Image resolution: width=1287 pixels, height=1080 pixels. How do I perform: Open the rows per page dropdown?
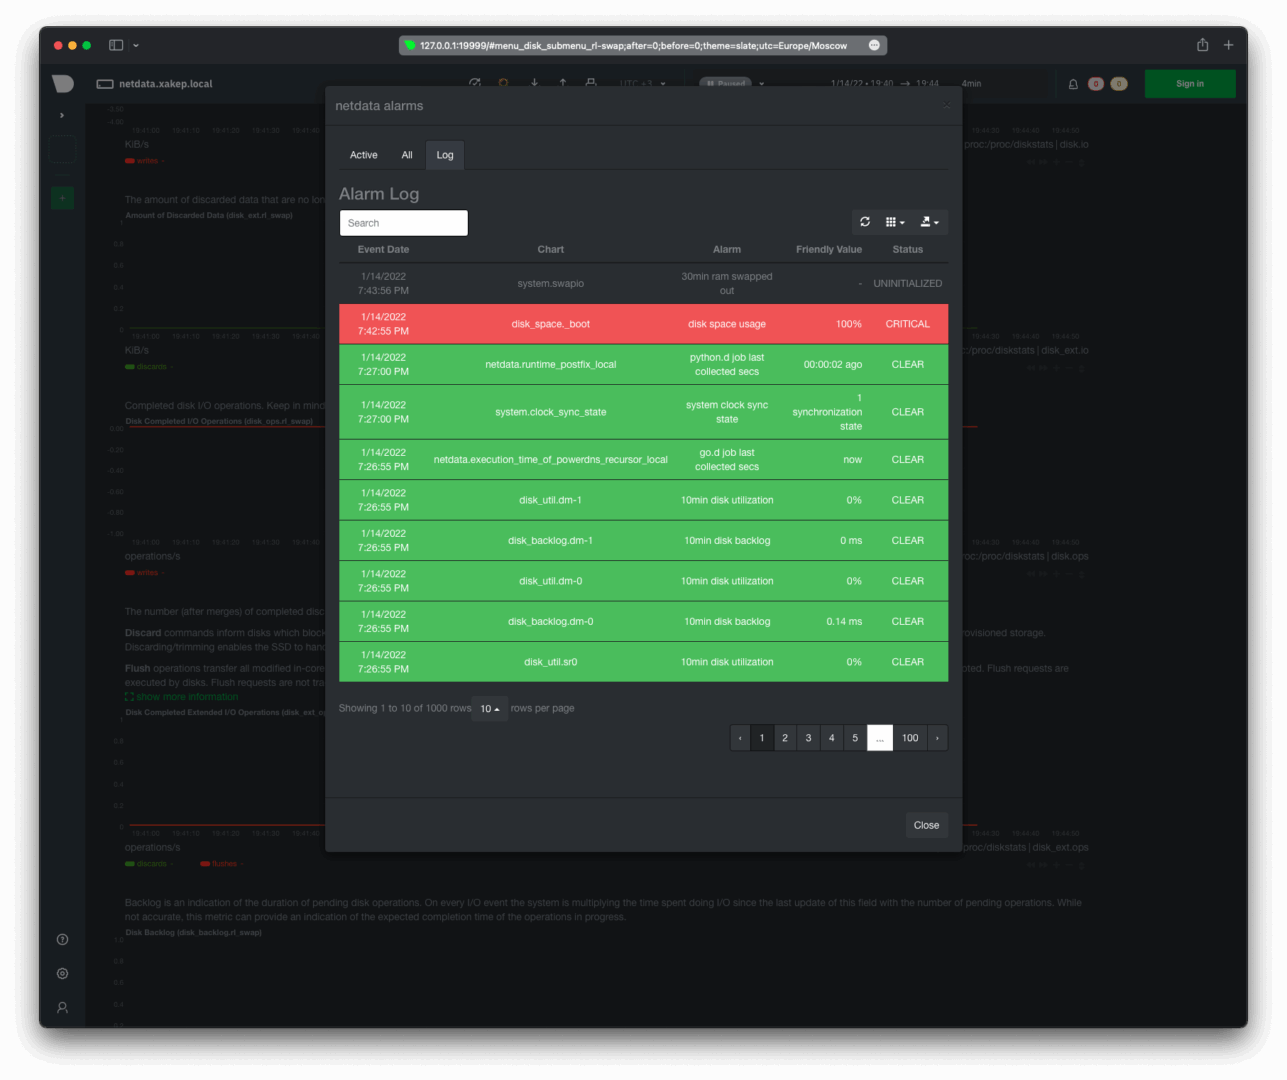pos(490,708)
